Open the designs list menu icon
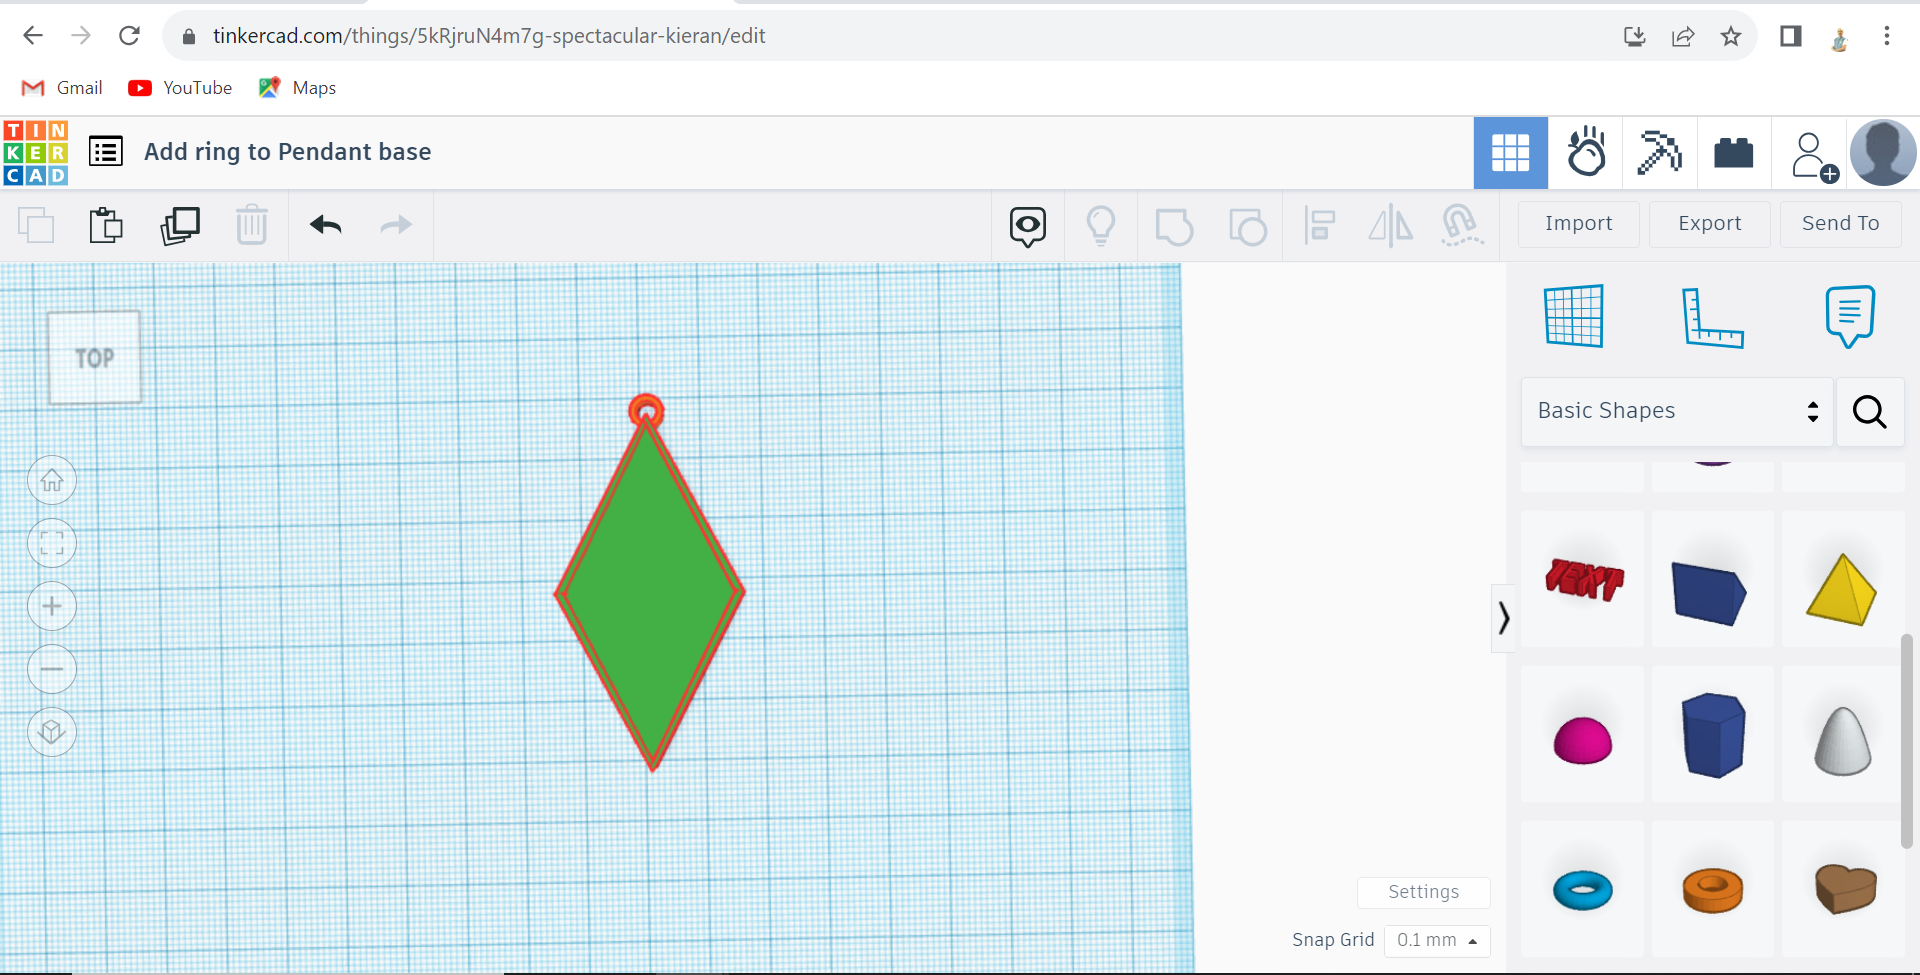This screenshot has width=1920, height=975. pyautogui.click(x=106, y=152)
